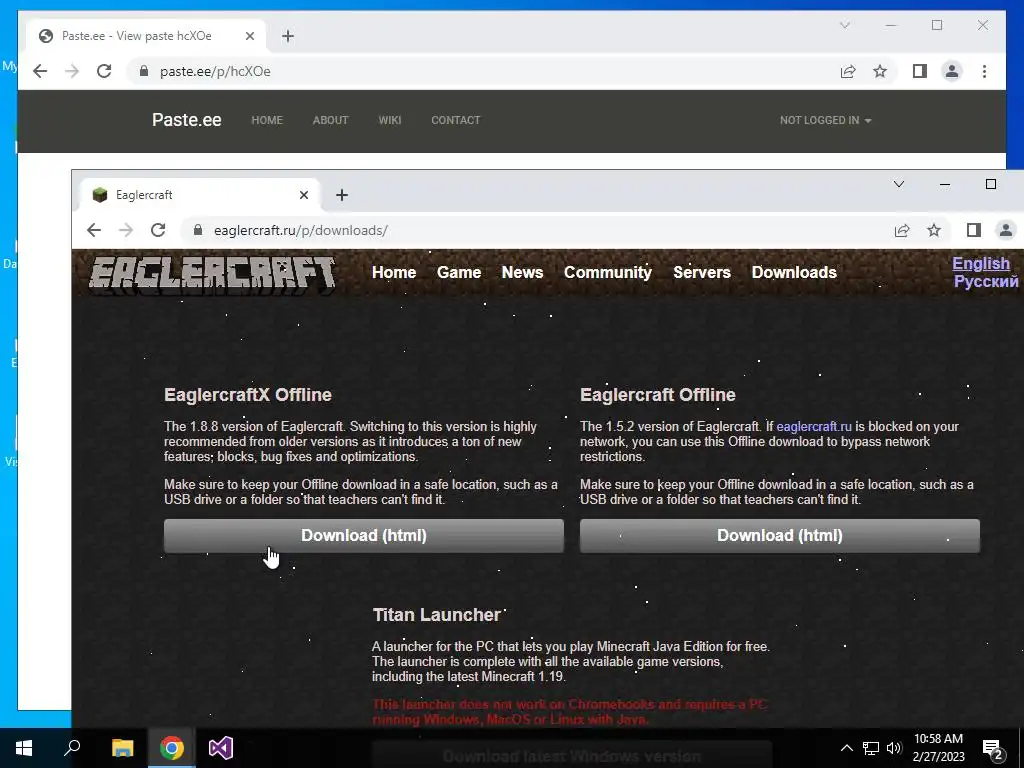Select the Paste.ee - View paste hcXOe tab

click(146, 36)
